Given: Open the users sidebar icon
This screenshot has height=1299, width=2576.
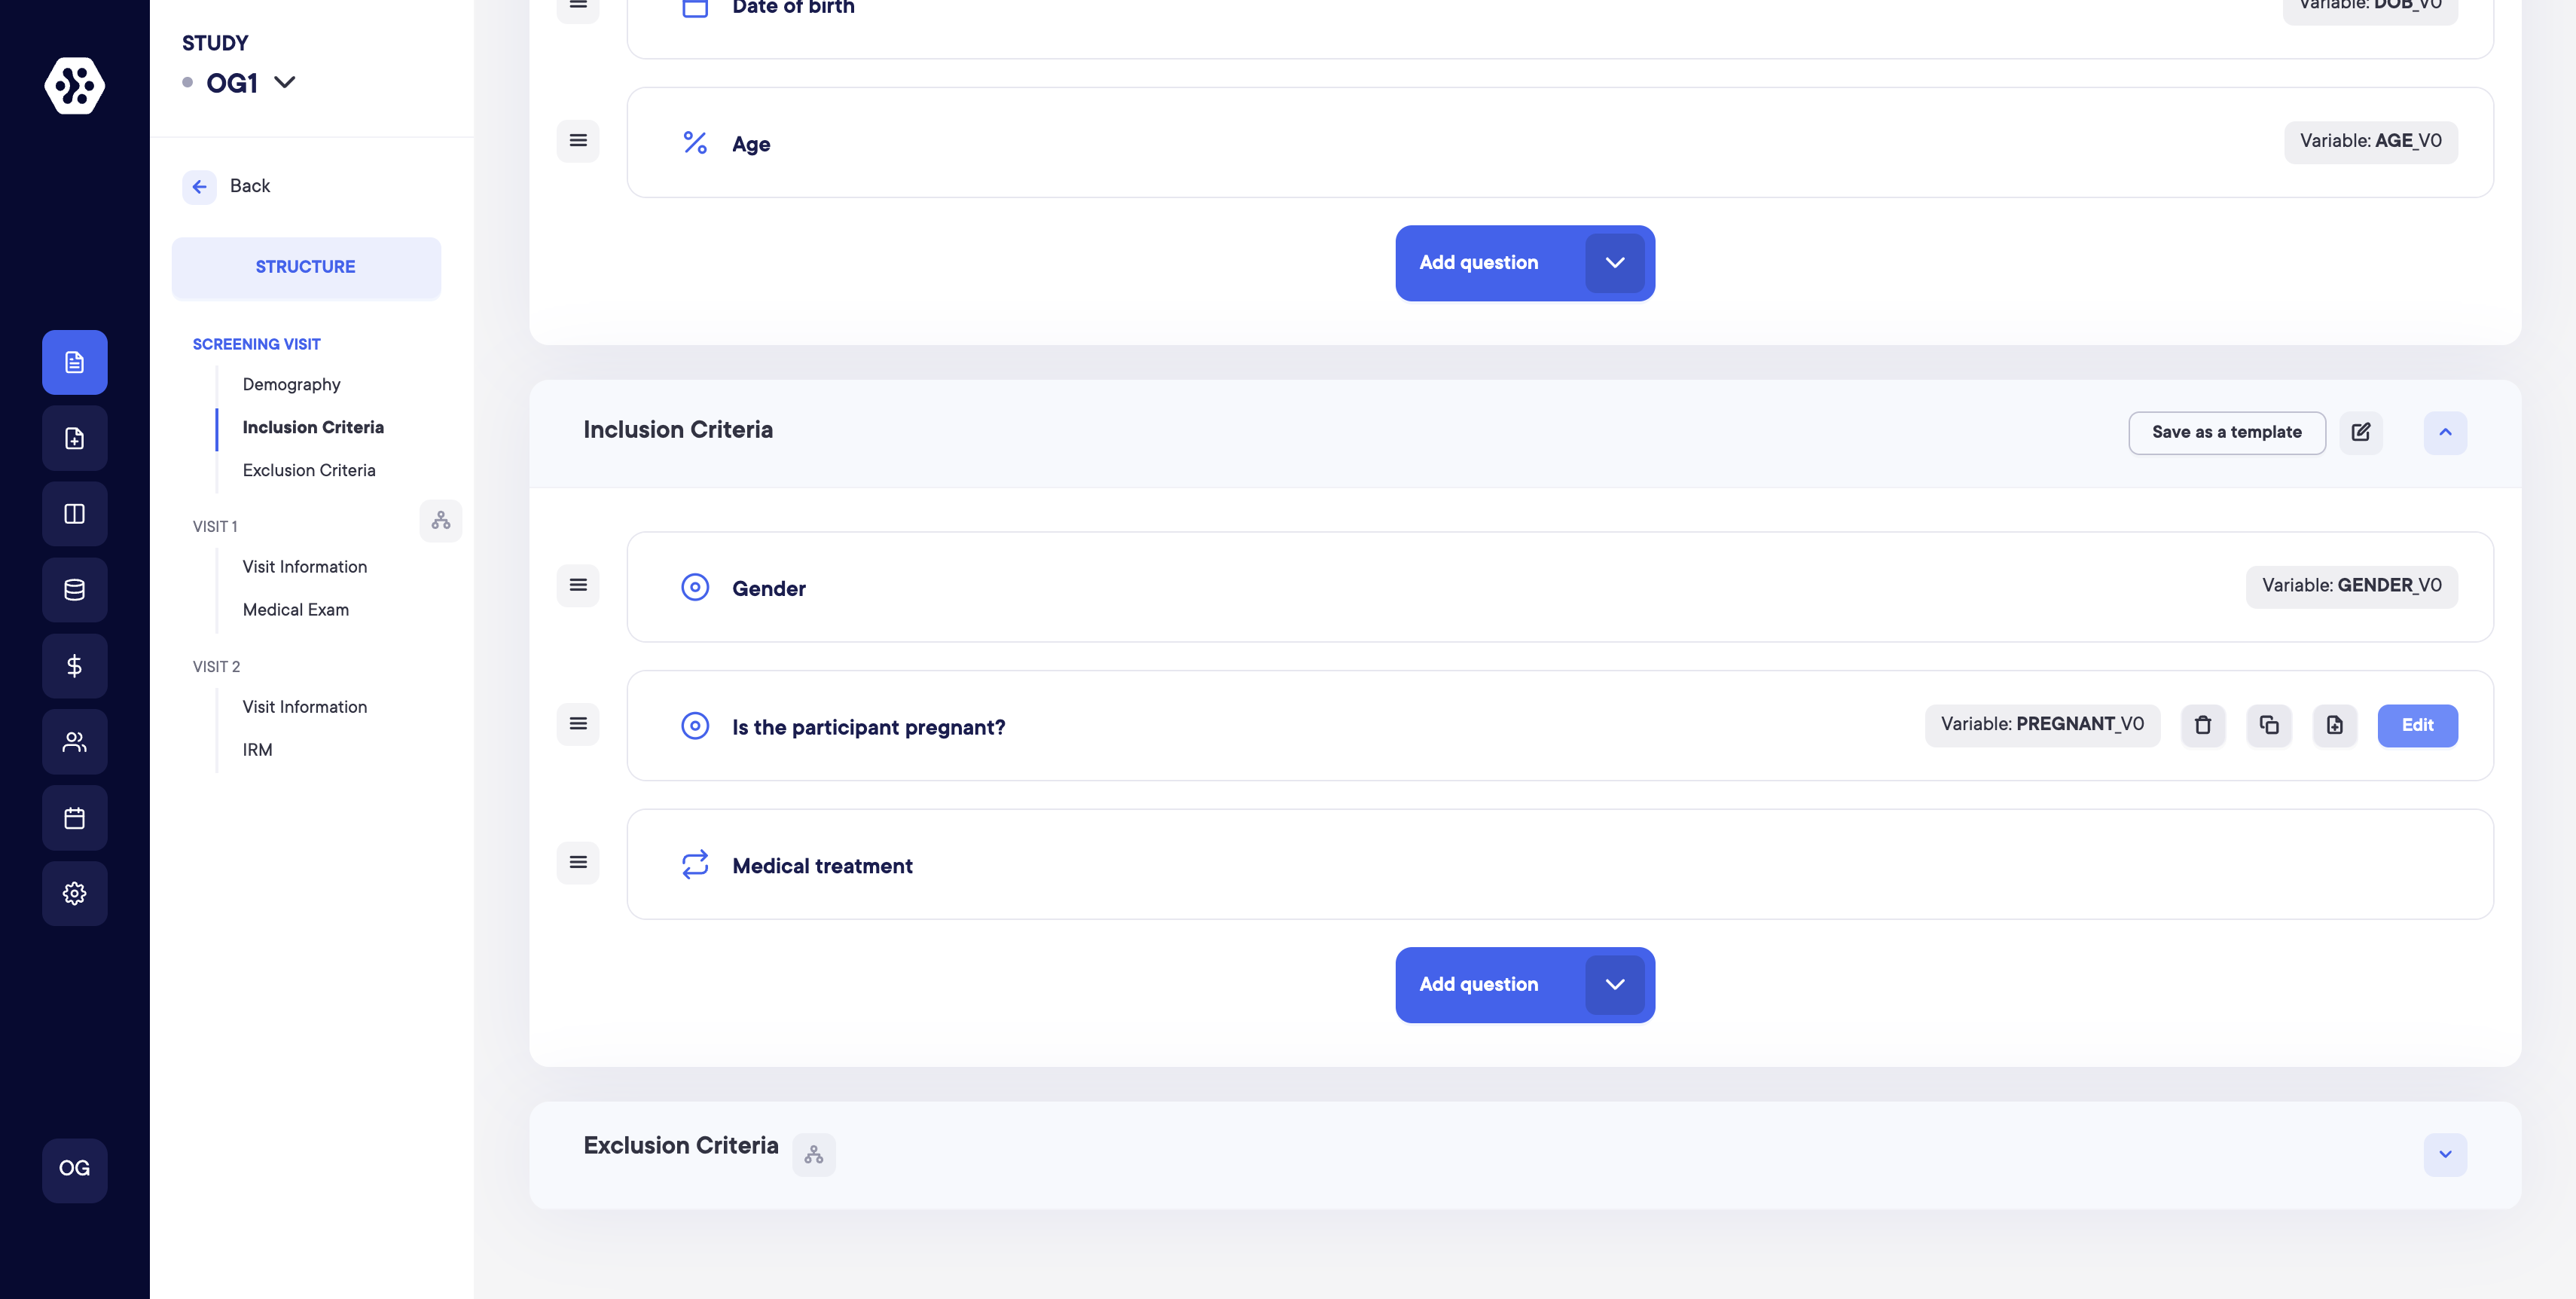Looking at the screenshot, I should pyautogui.click(x=75, y=742).
